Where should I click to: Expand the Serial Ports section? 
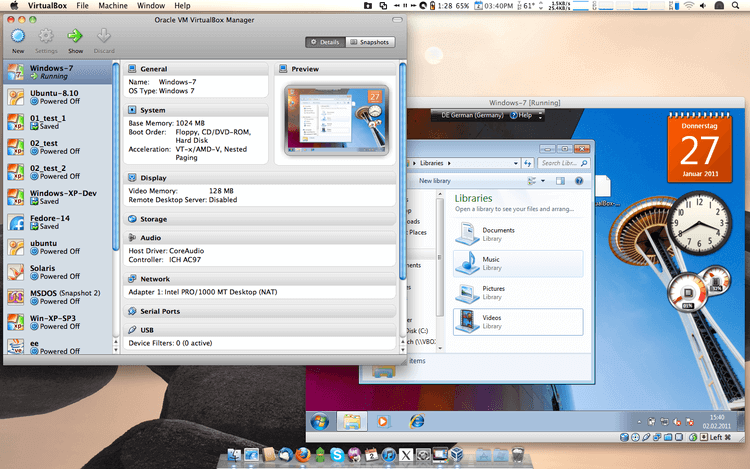click(162, 311)
